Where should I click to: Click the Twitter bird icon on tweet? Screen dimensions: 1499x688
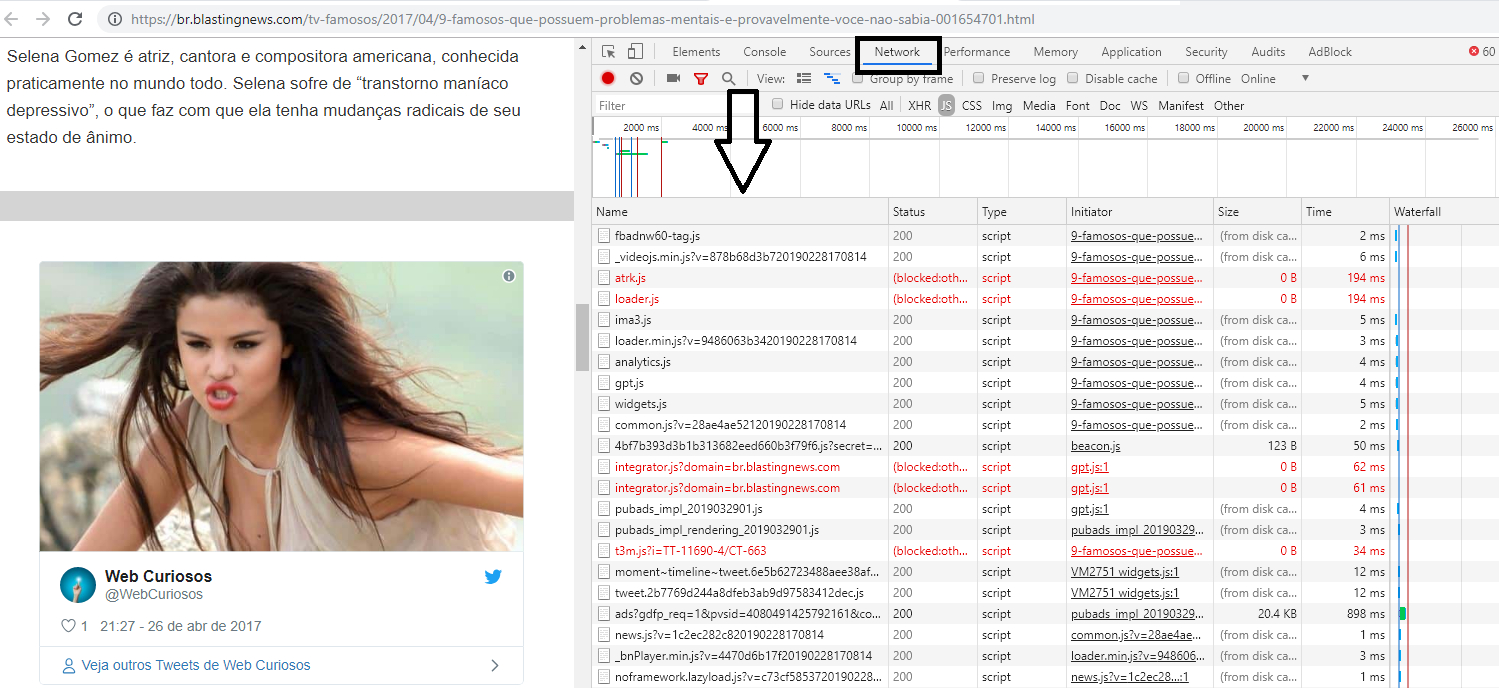point(493,577)
